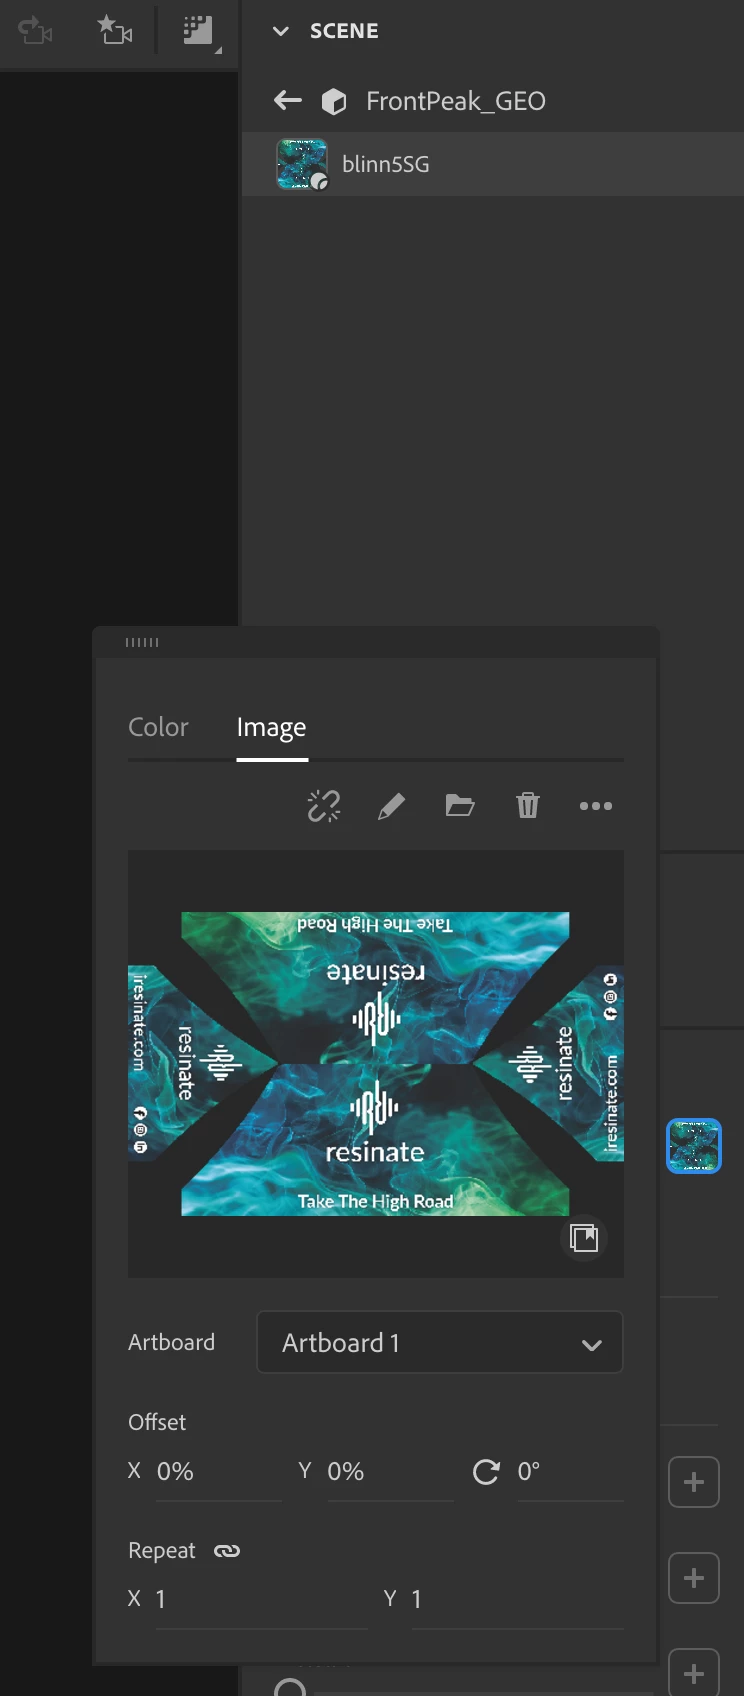
Task: Collapse the SCENE panel chevron
Action: 281,31
